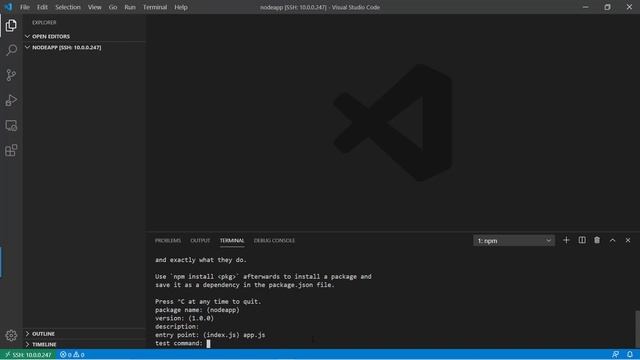The height and width of the screenshot is (360, 640).
Task: Focus the terminal at test command prompt
Action: click(x=208, y=343)
